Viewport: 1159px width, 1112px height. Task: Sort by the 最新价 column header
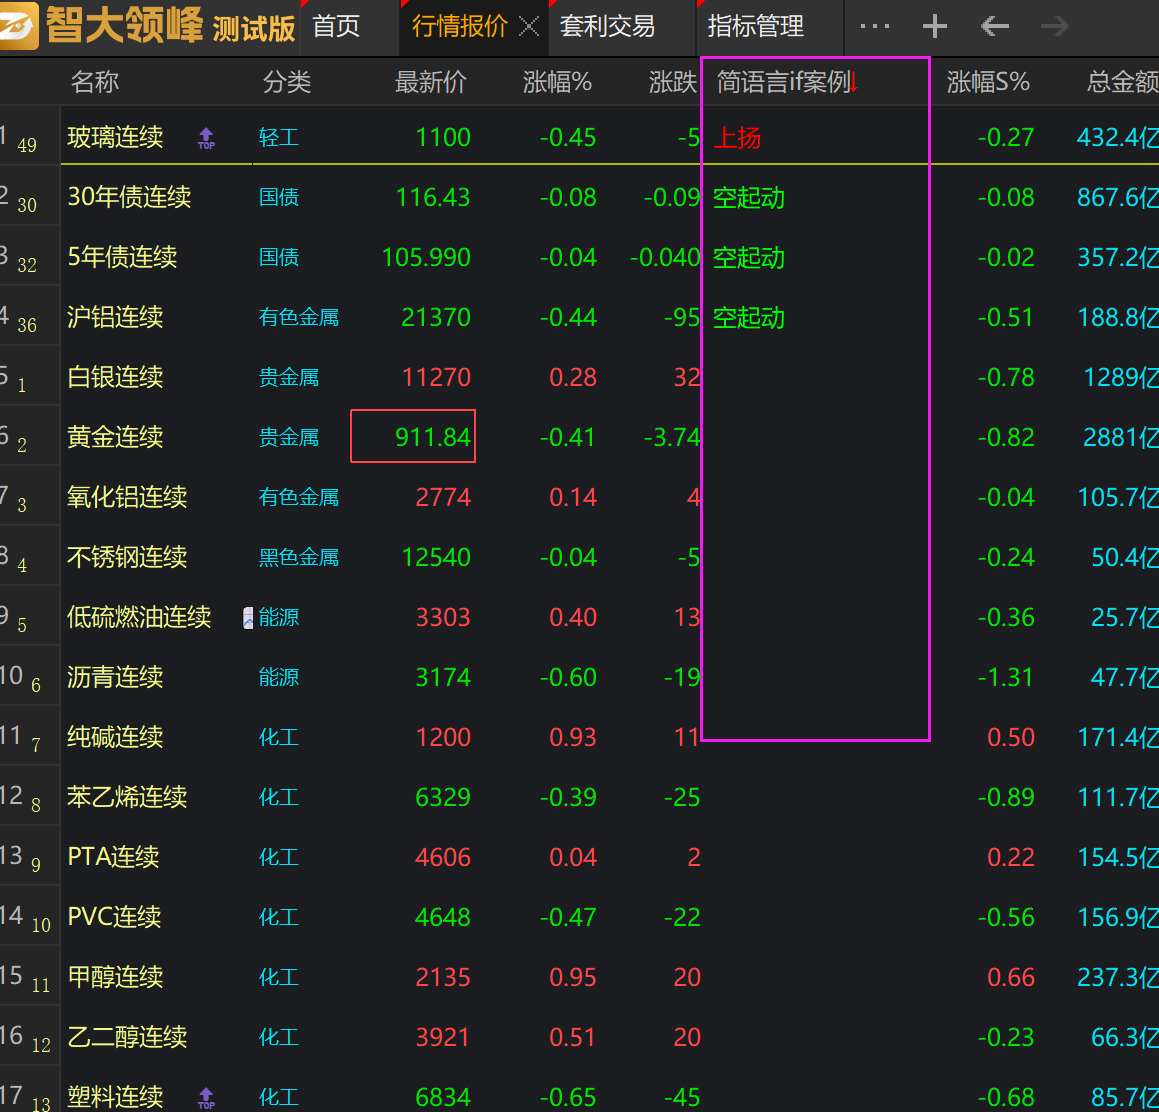pos(430,82)
